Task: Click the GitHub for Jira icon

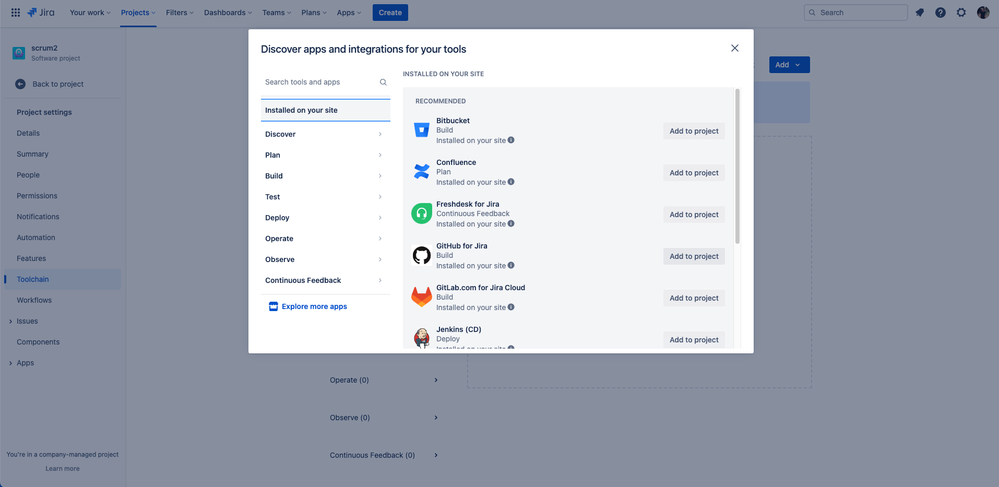Action: [421, 256]
